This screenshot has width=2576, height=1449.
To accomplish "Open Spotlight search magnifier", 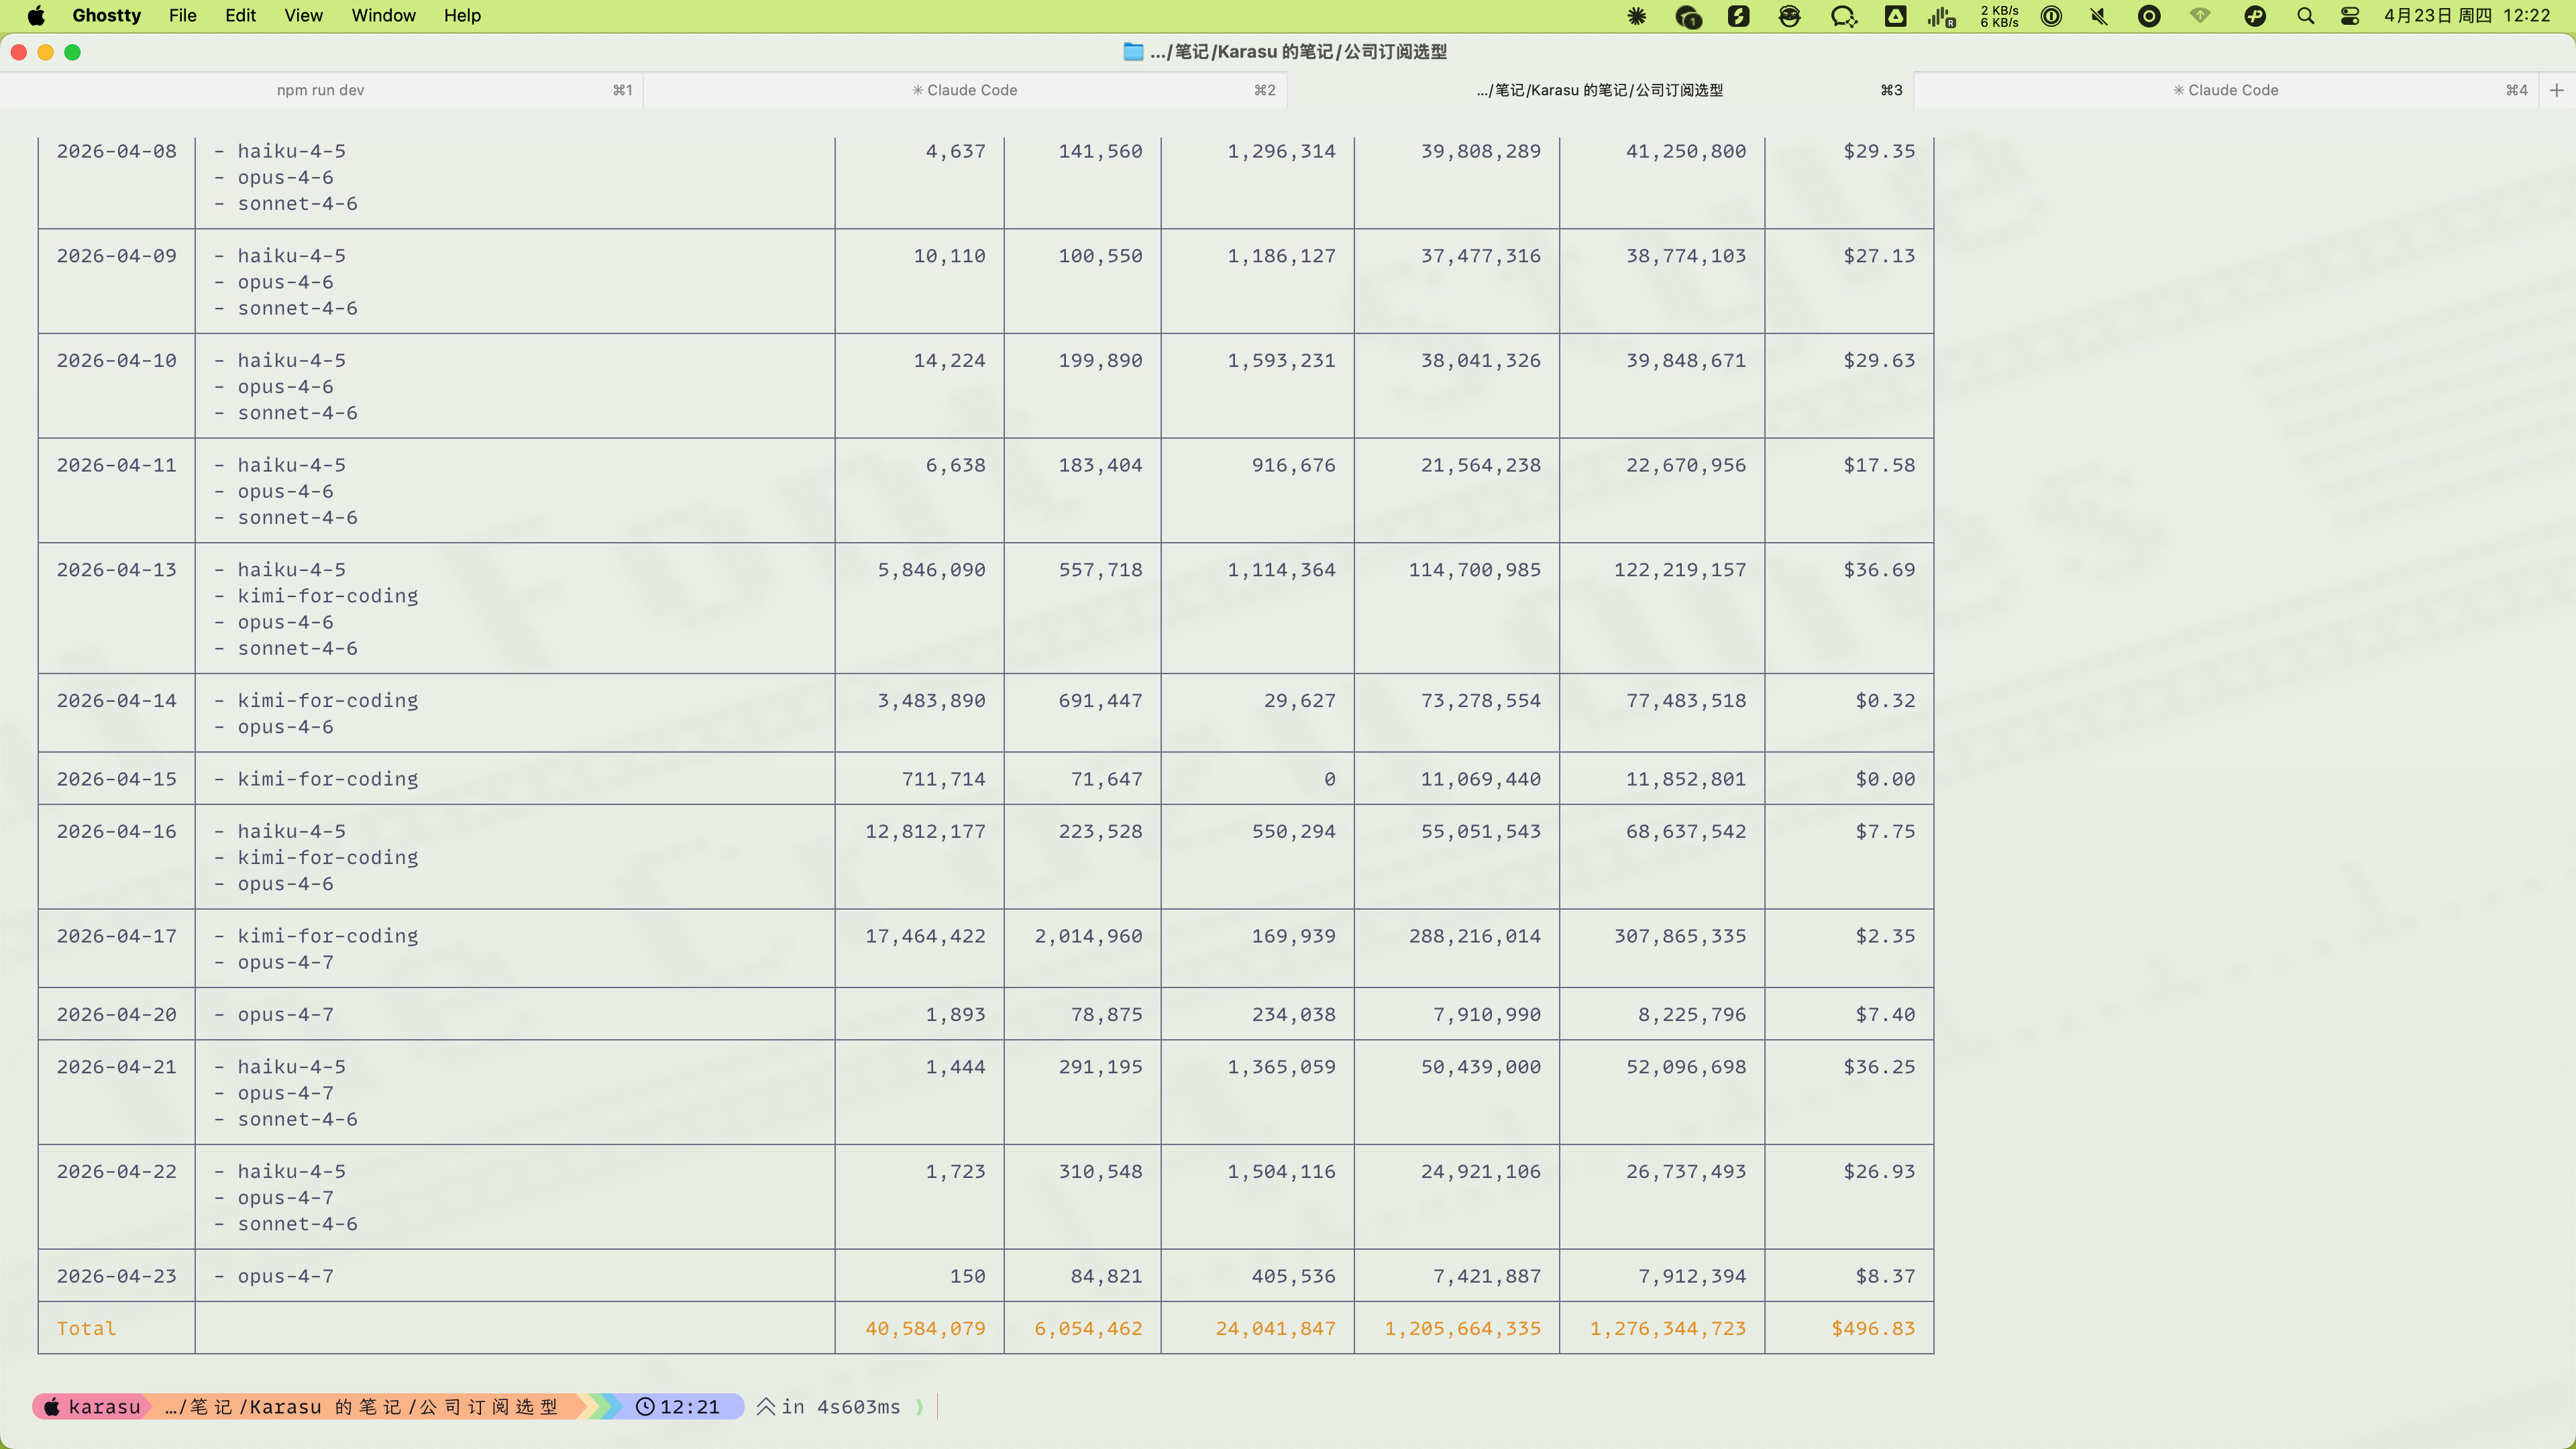I will tap(2305, 16).
